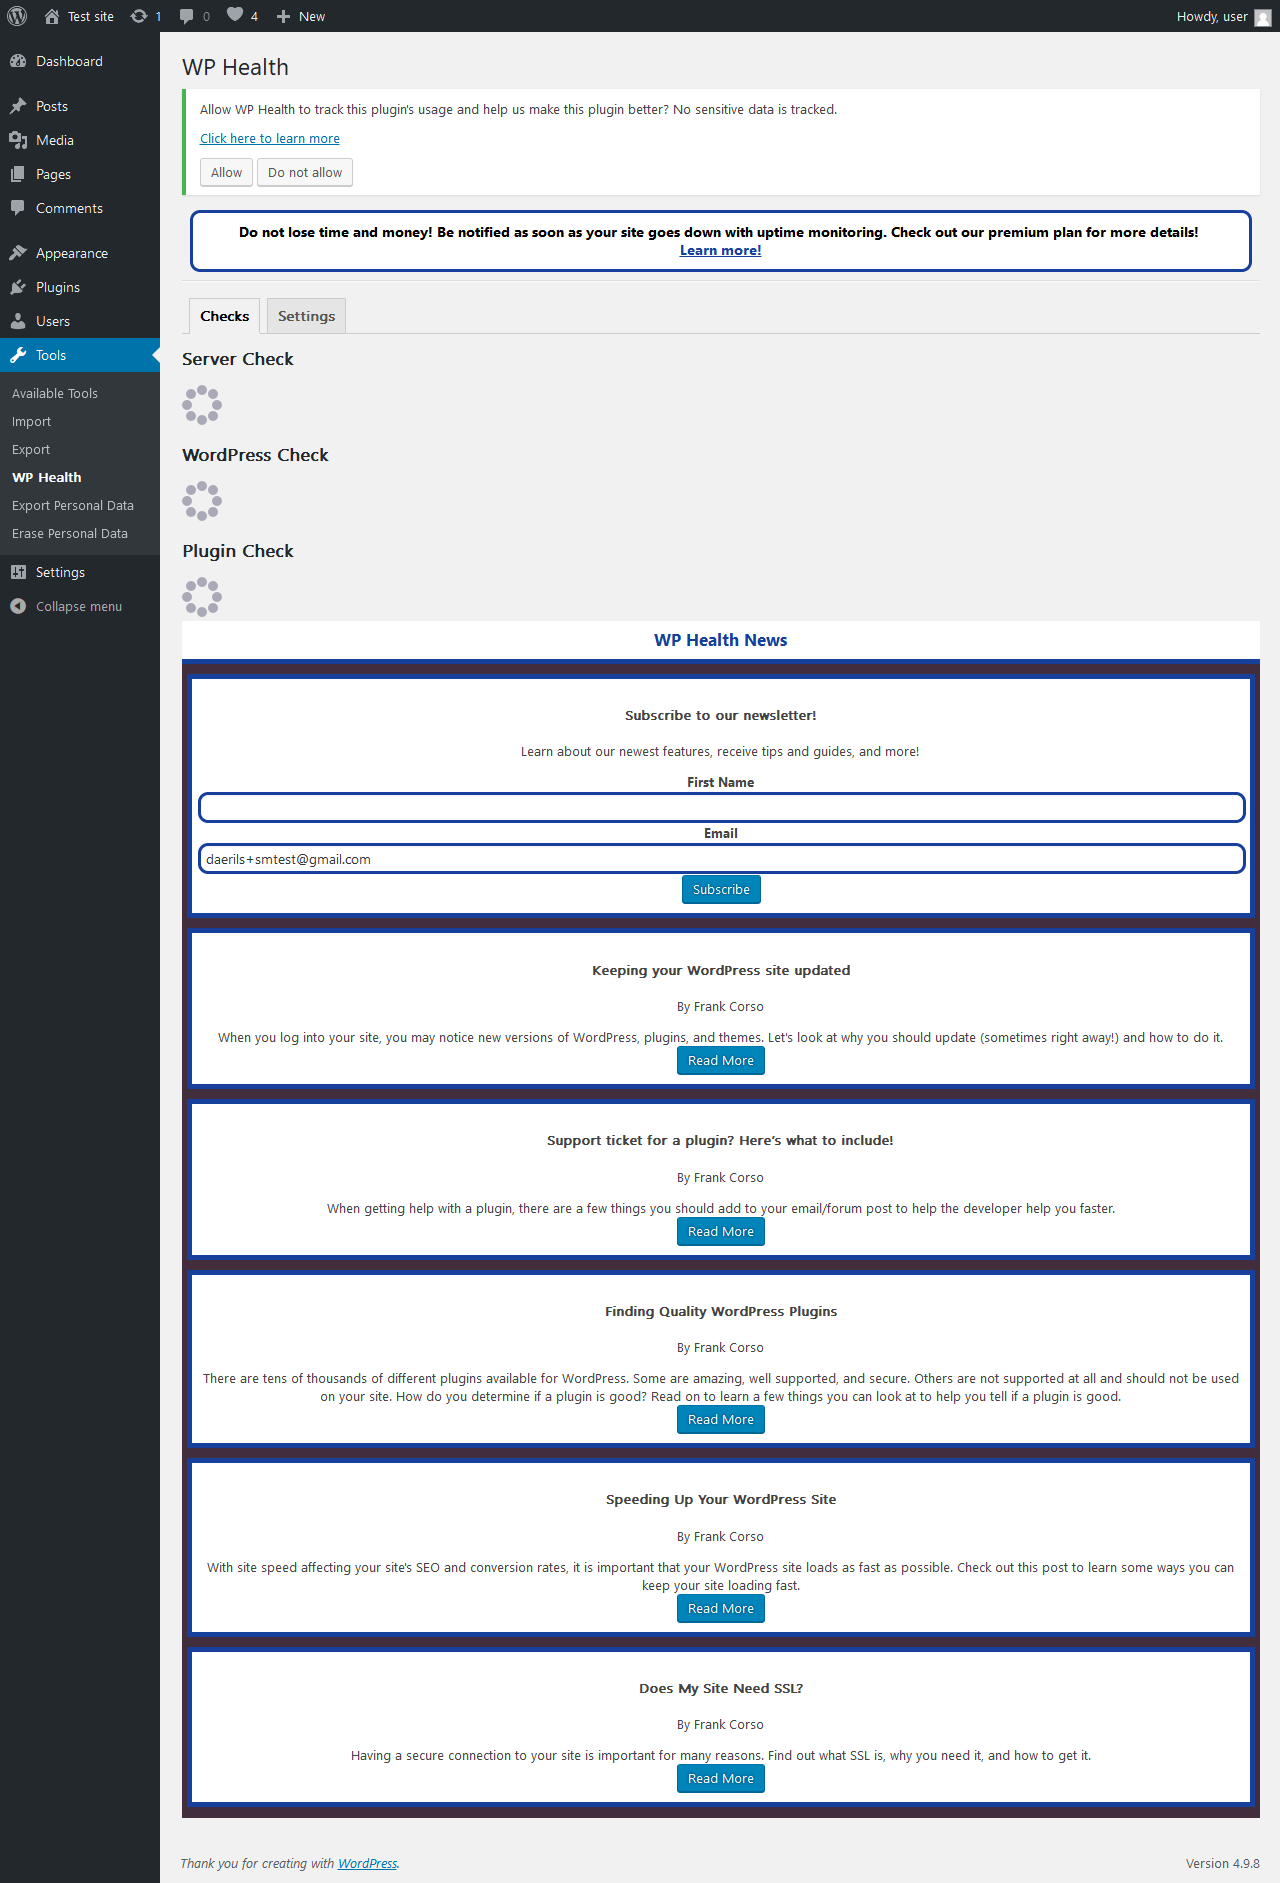The image size is (1280, 1883).
Task: Focus the Email input field
Action: coord(721,858)
